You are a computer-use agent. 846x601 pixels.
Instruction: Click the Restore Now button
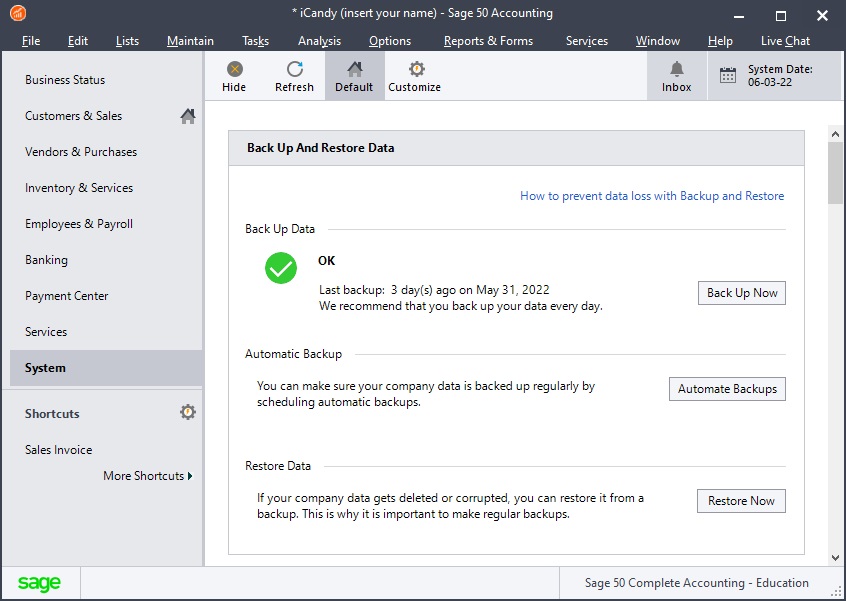tap(741, 501)
